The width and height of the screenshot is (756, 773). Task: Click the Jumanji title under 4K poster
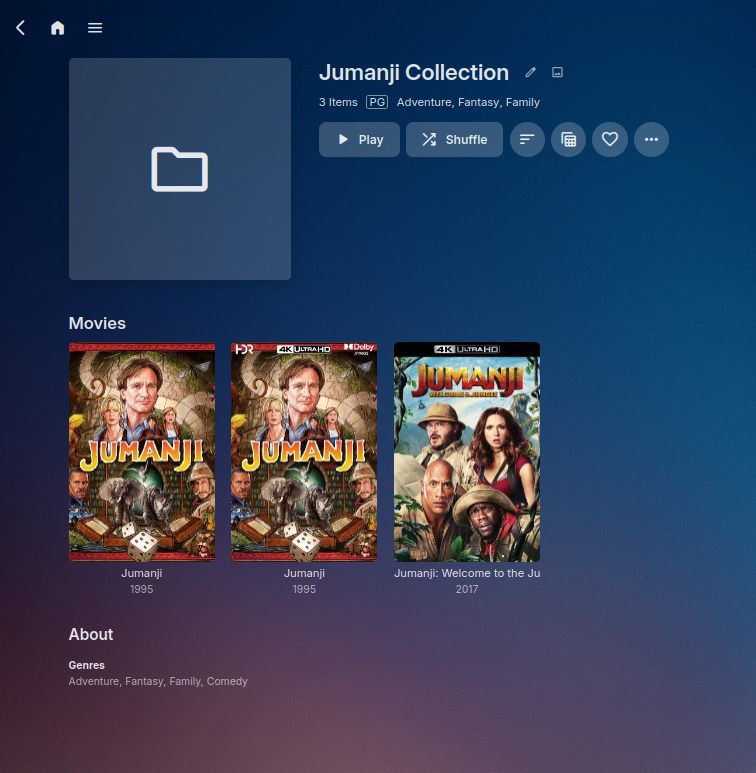(304, 573)
